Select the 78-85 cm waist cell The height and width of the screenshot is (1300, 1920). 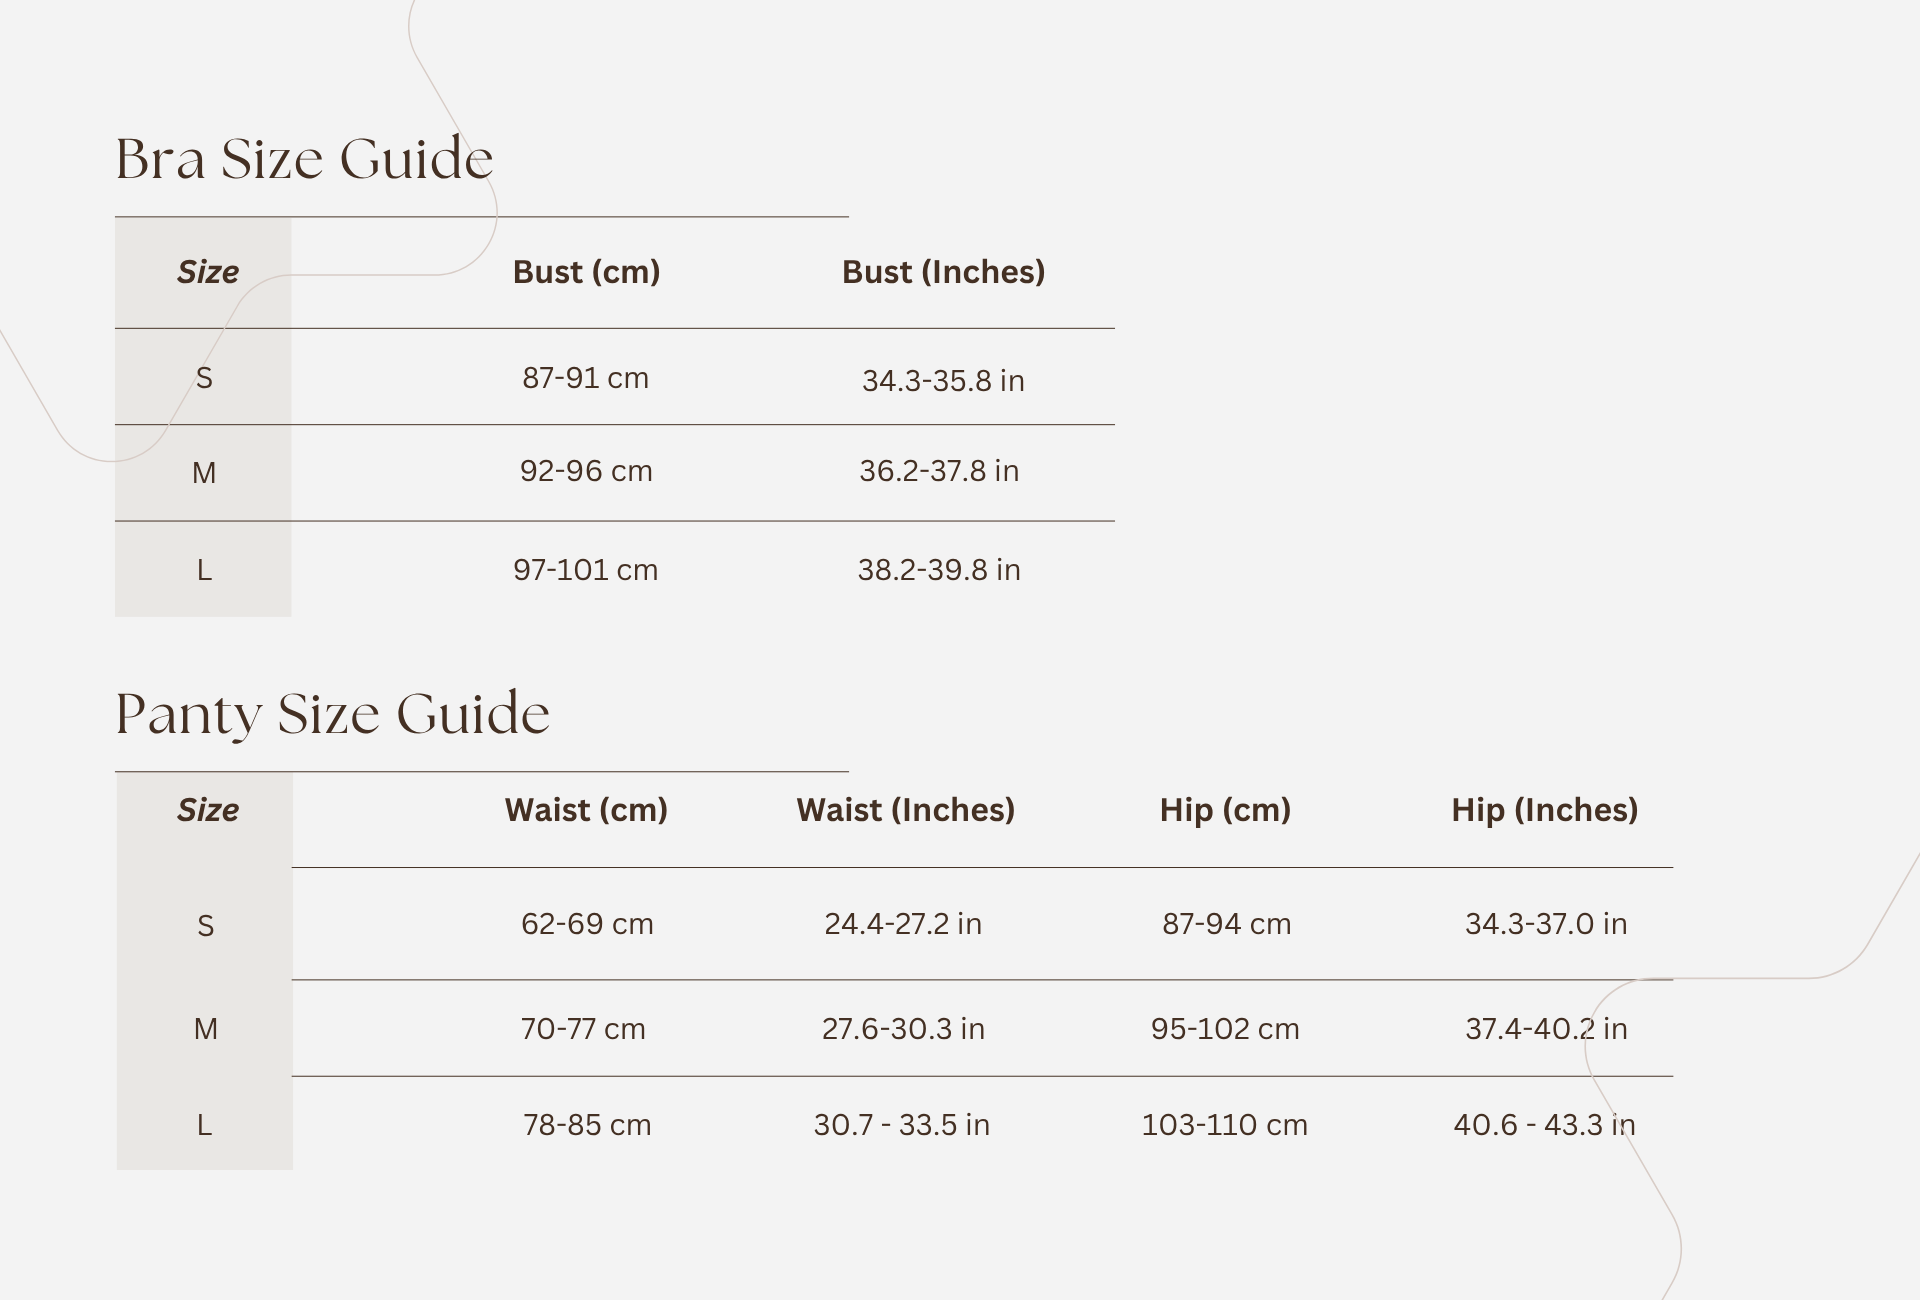(587, 1125)
